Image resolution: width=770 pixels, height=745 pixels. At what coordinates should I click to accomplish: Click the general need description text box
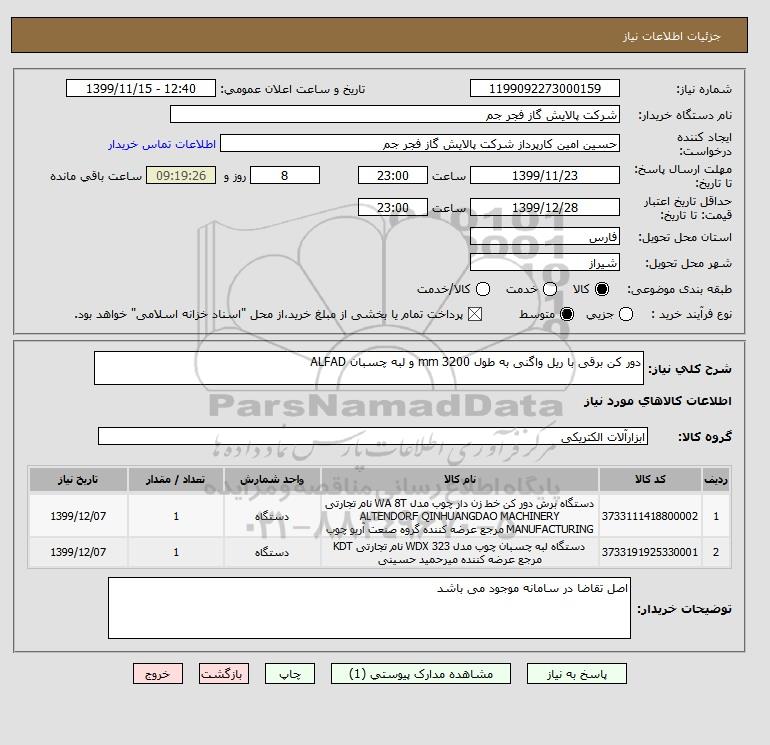[369, 368]
